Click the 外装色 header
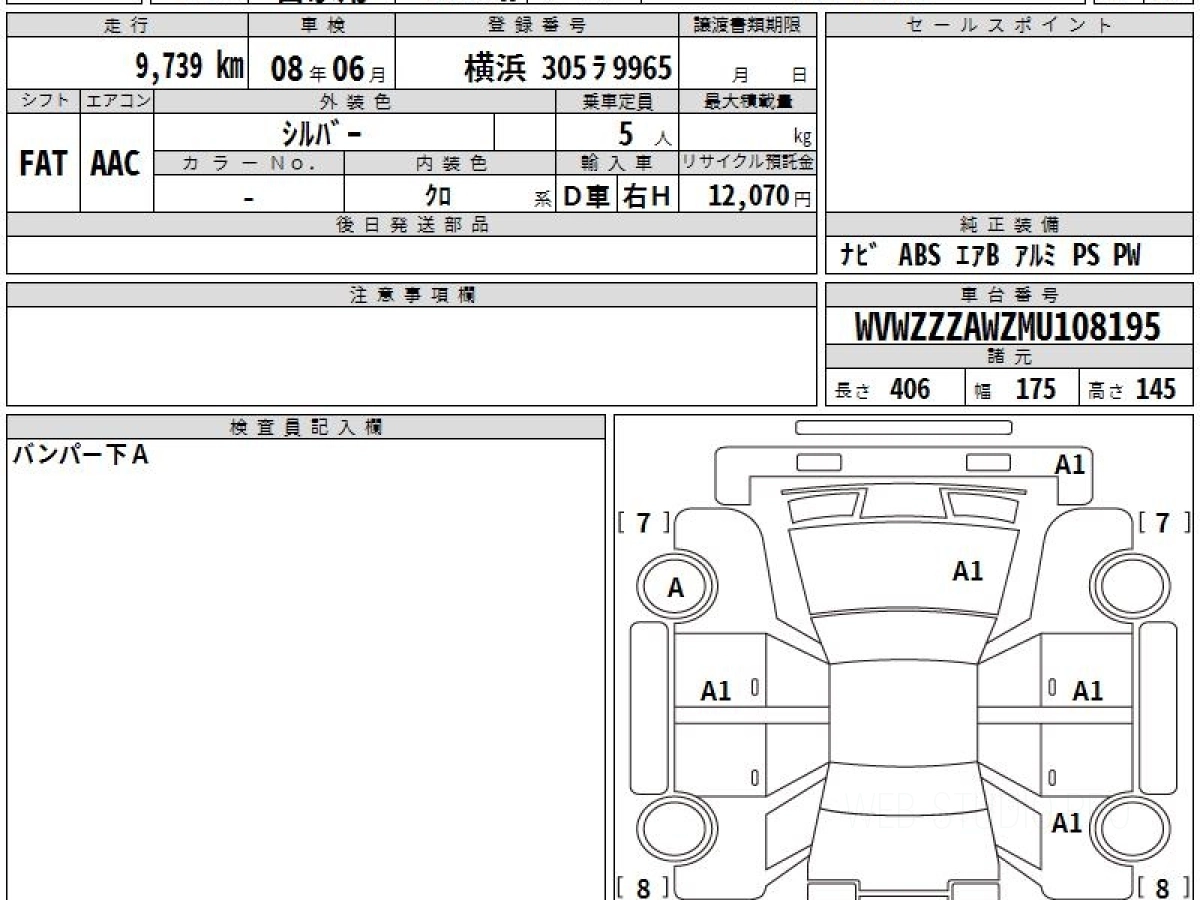Viewport: 1200px width, 900px height. [355, 100]
